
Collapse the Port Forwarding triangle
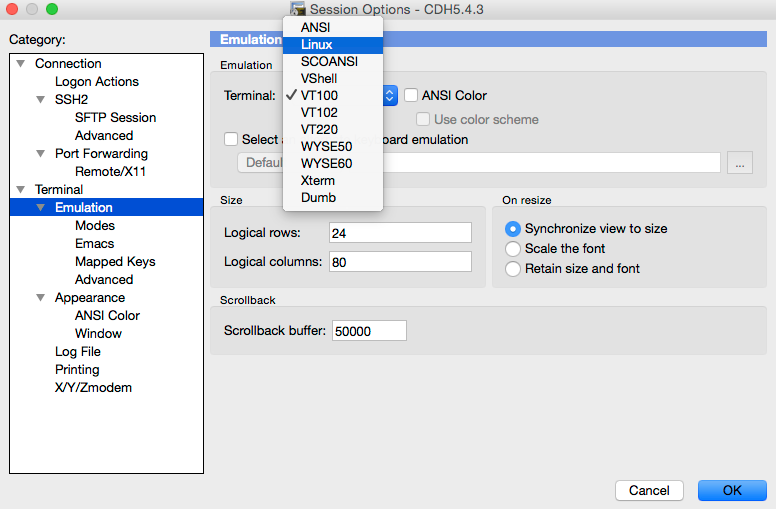(41, 153)
